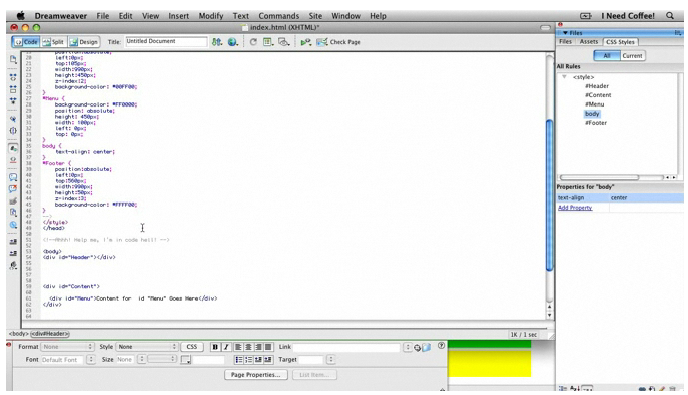Click the Refresh design view icon
Screen dimensions: 688x395
tap(253, 42)
